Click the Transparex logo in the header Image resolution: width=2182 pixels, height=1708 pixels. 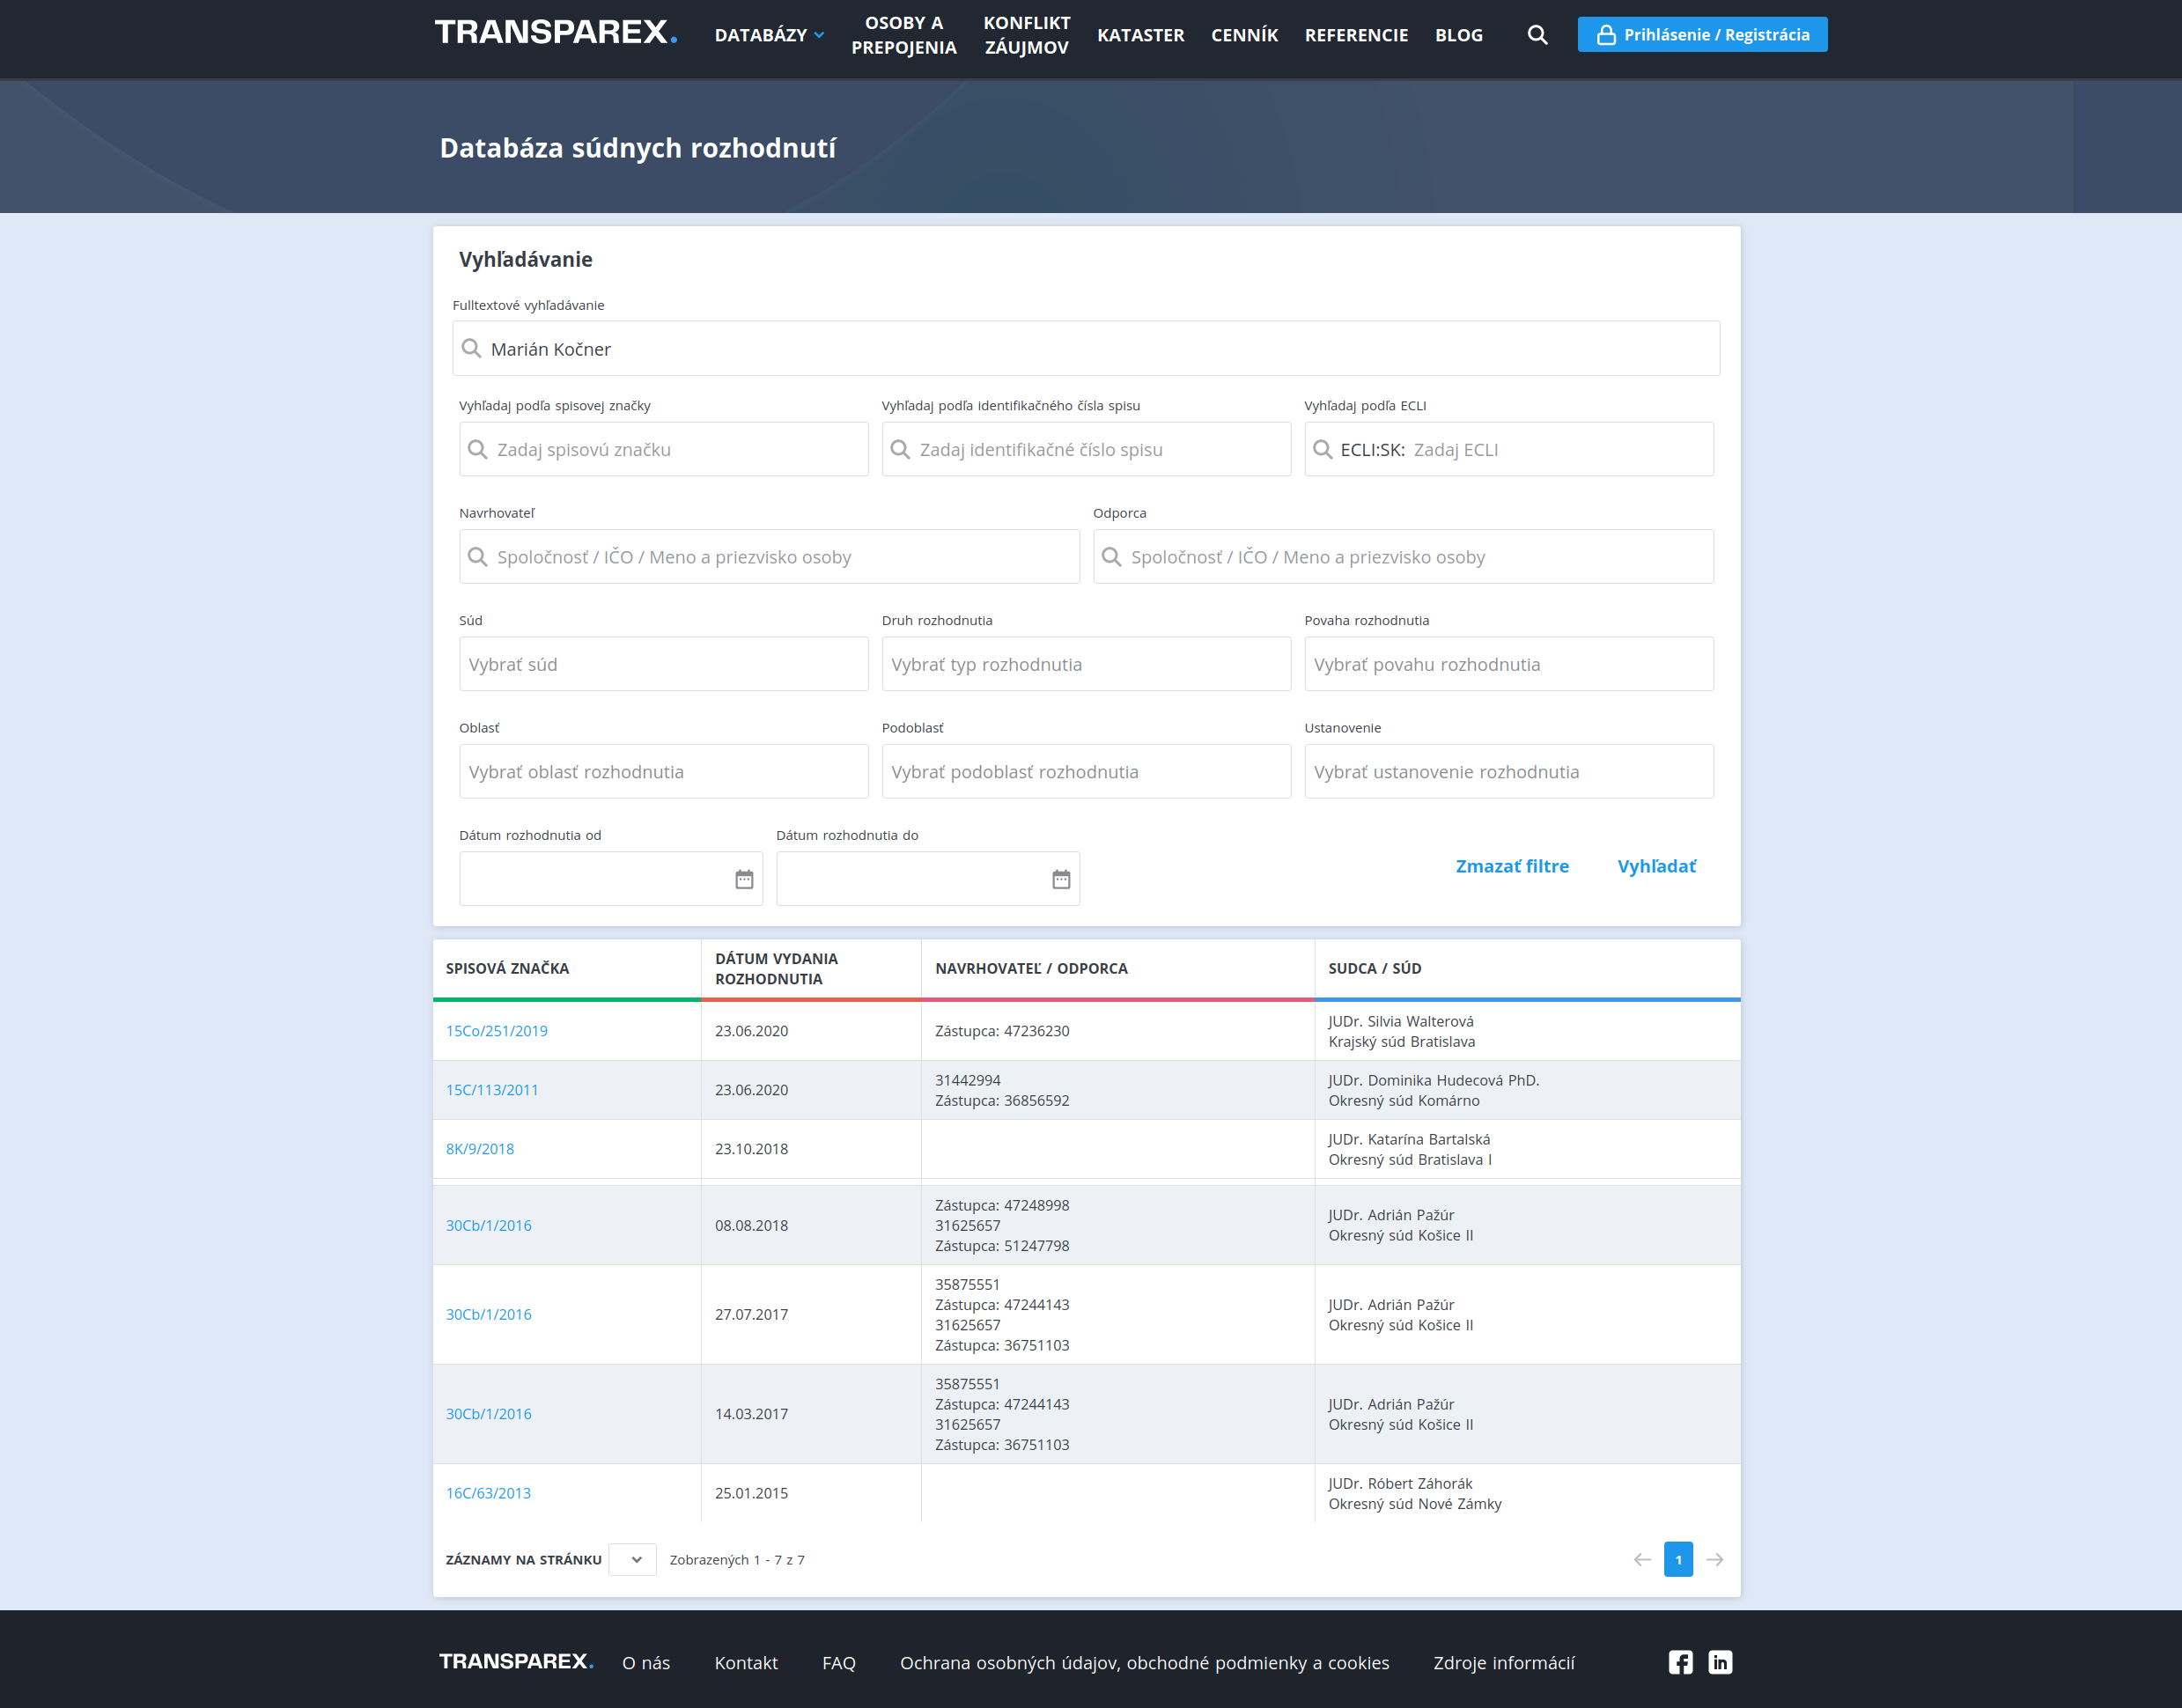556,33
